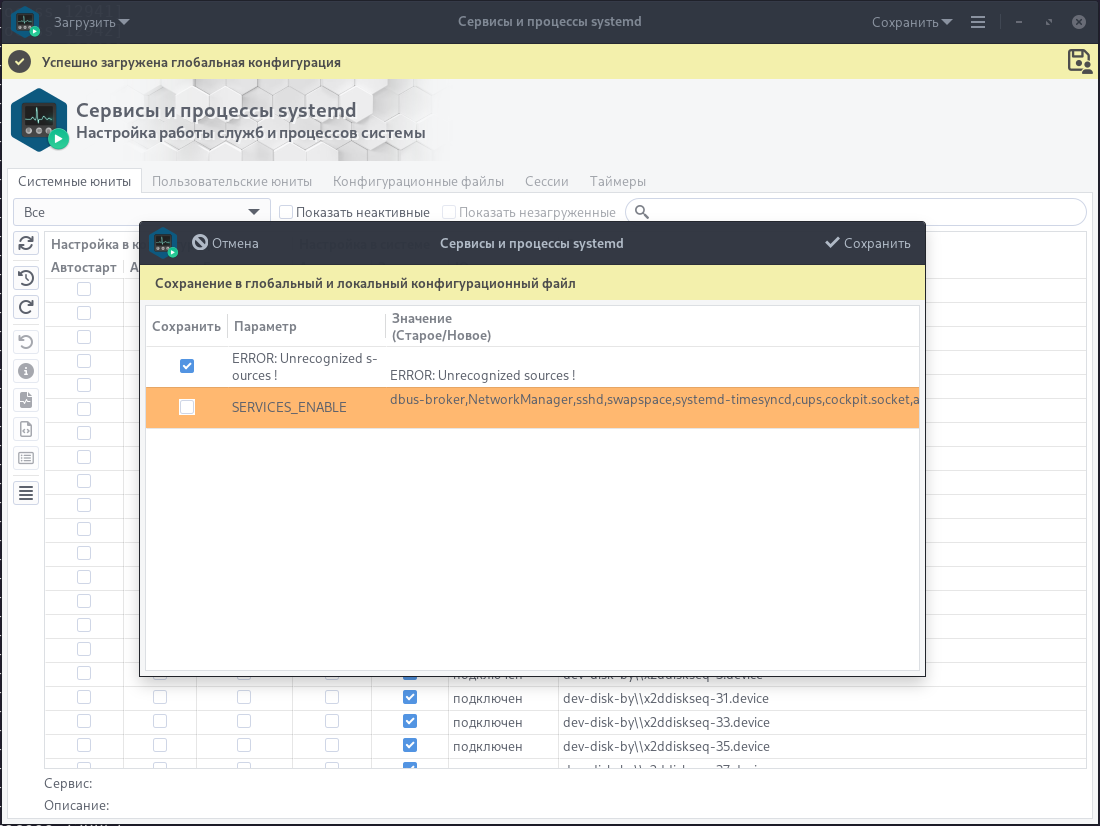Image resolution: width=1100 pixels, height=826 pixels.
Task: Toggle the Показать незагруженные checkbox
Action: (449, 212)
